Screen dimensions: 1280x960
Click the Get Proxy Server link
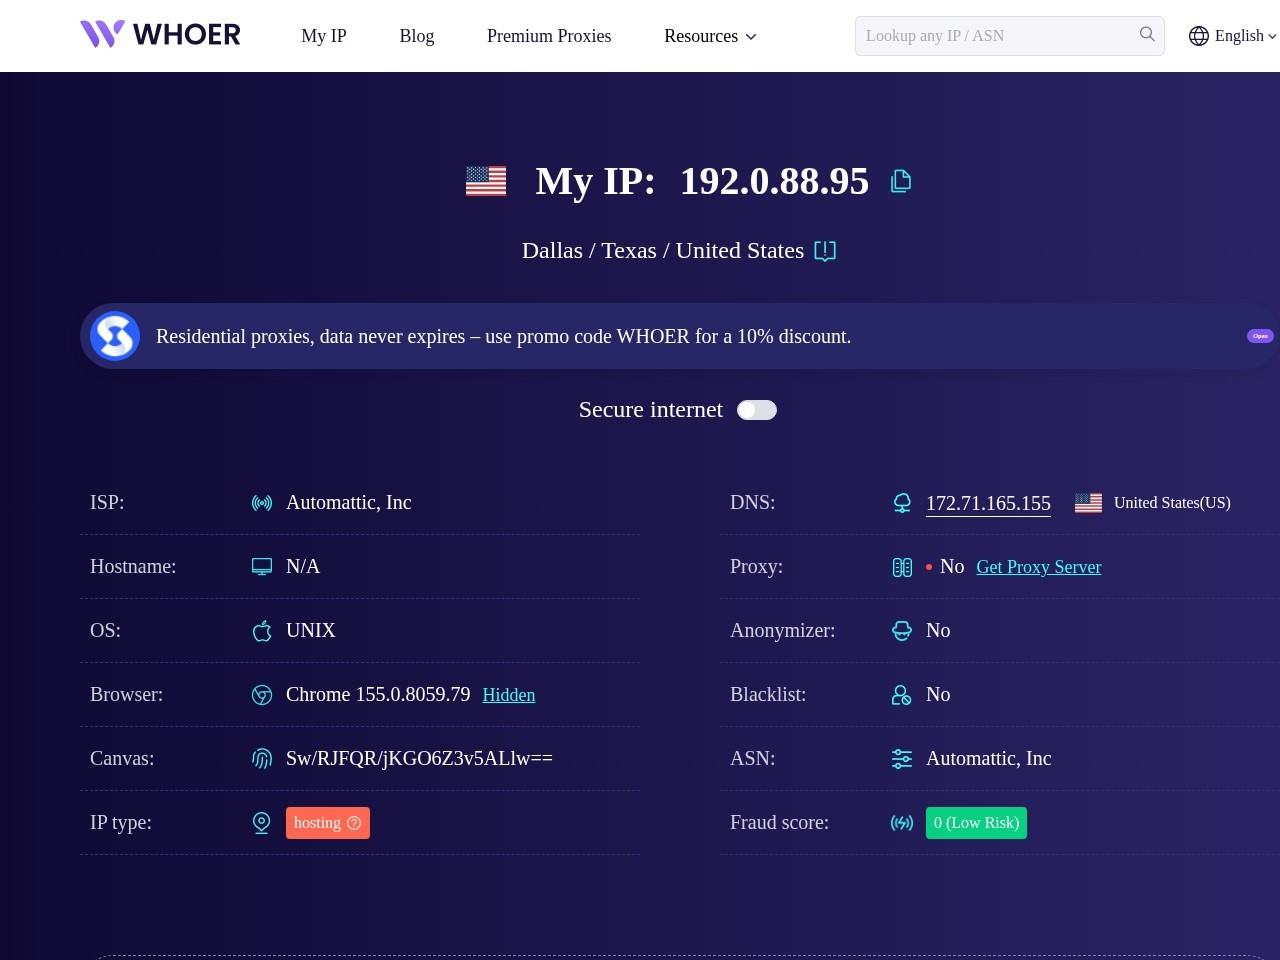tap(1039, 567)
